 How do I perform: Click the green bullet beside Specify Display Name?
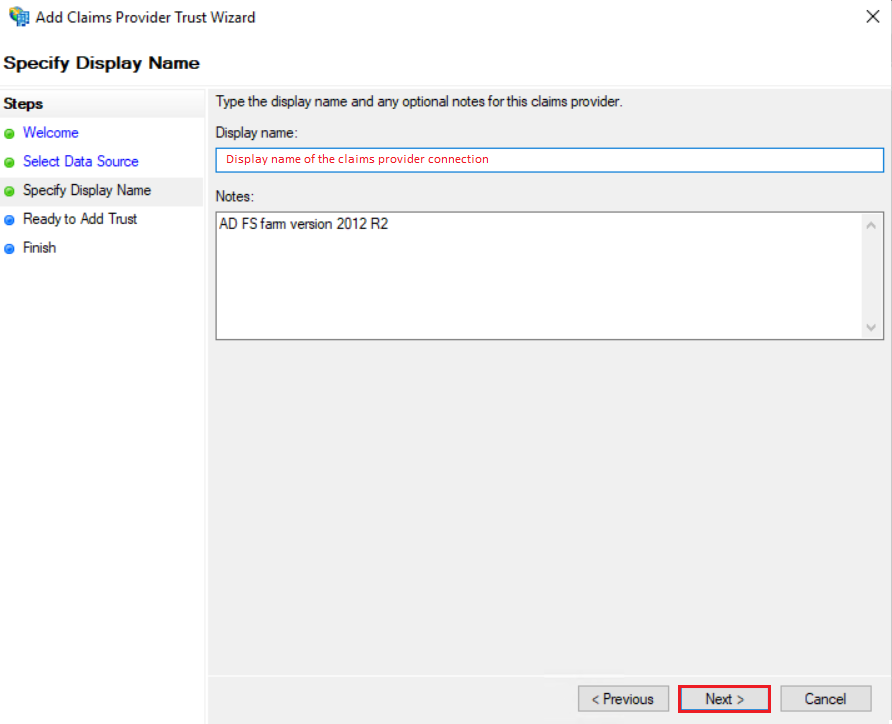(x=9, y=191)
